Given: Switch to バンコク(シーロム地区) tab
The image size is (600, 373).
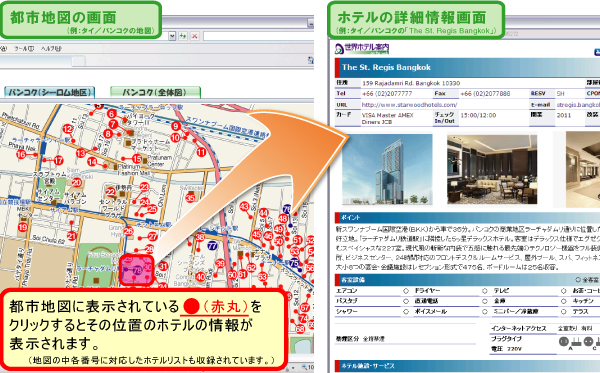Looking at the screenshot, I should pos(50,92).
